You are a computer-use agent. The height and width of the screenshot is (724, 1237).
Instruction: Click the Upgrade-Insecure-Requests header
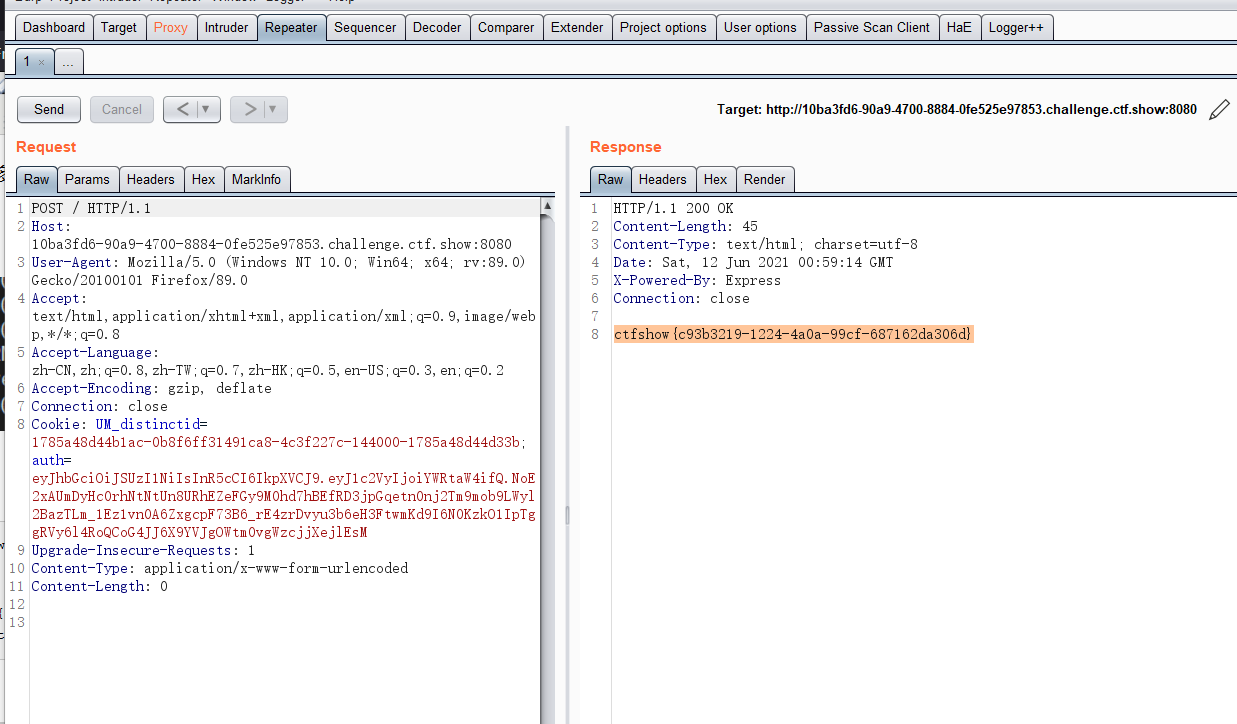pos(143,550)
